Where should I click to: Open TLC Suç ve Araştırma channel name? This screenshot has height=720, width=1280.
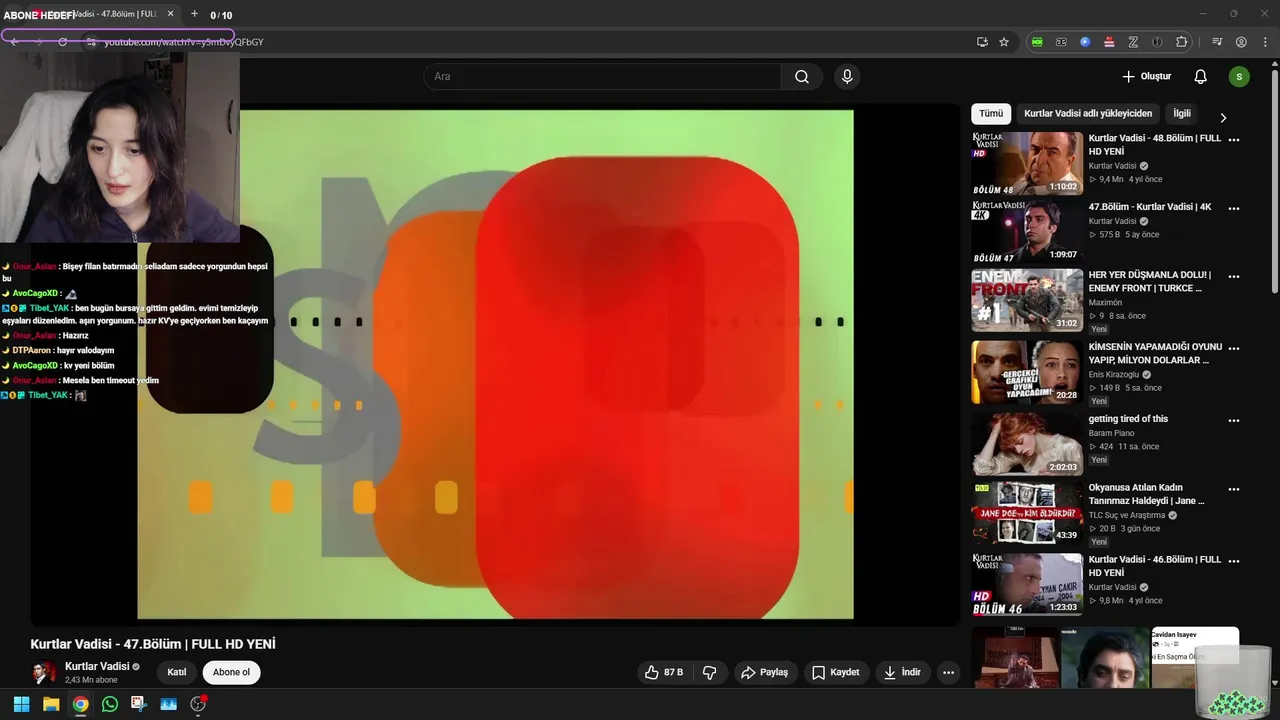click(1127, 516)
